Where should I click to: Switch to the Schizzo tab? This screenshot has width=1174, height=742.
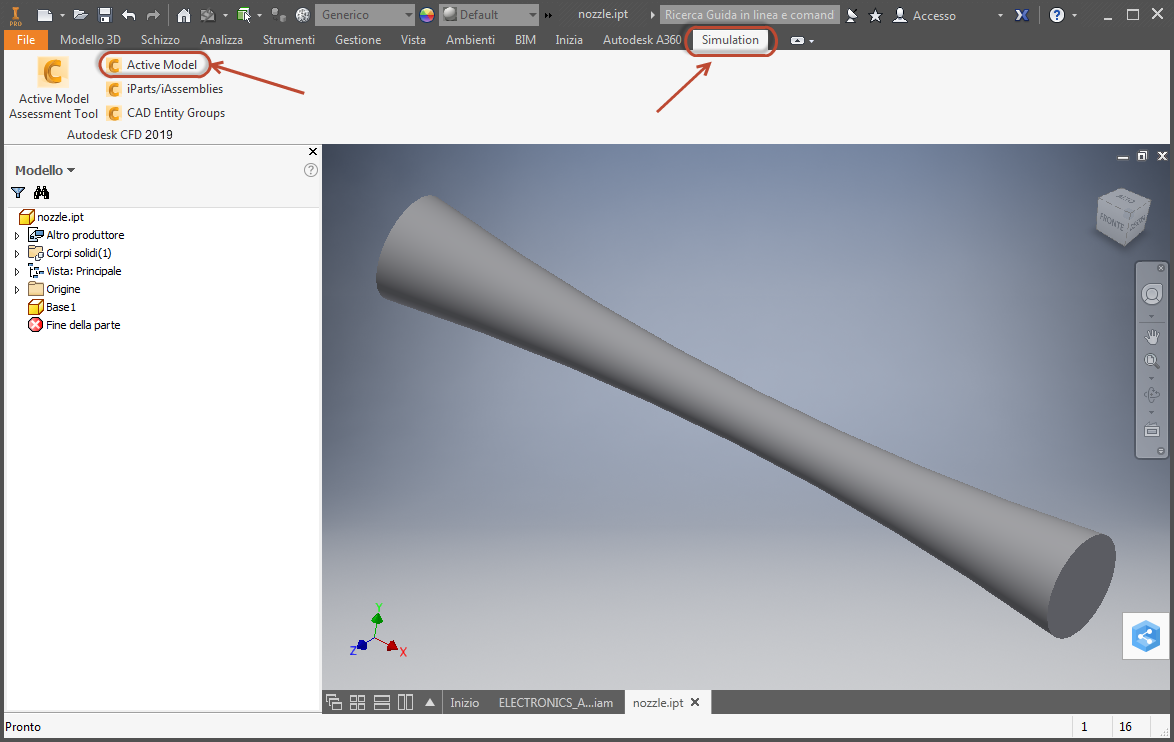[160, 40]
